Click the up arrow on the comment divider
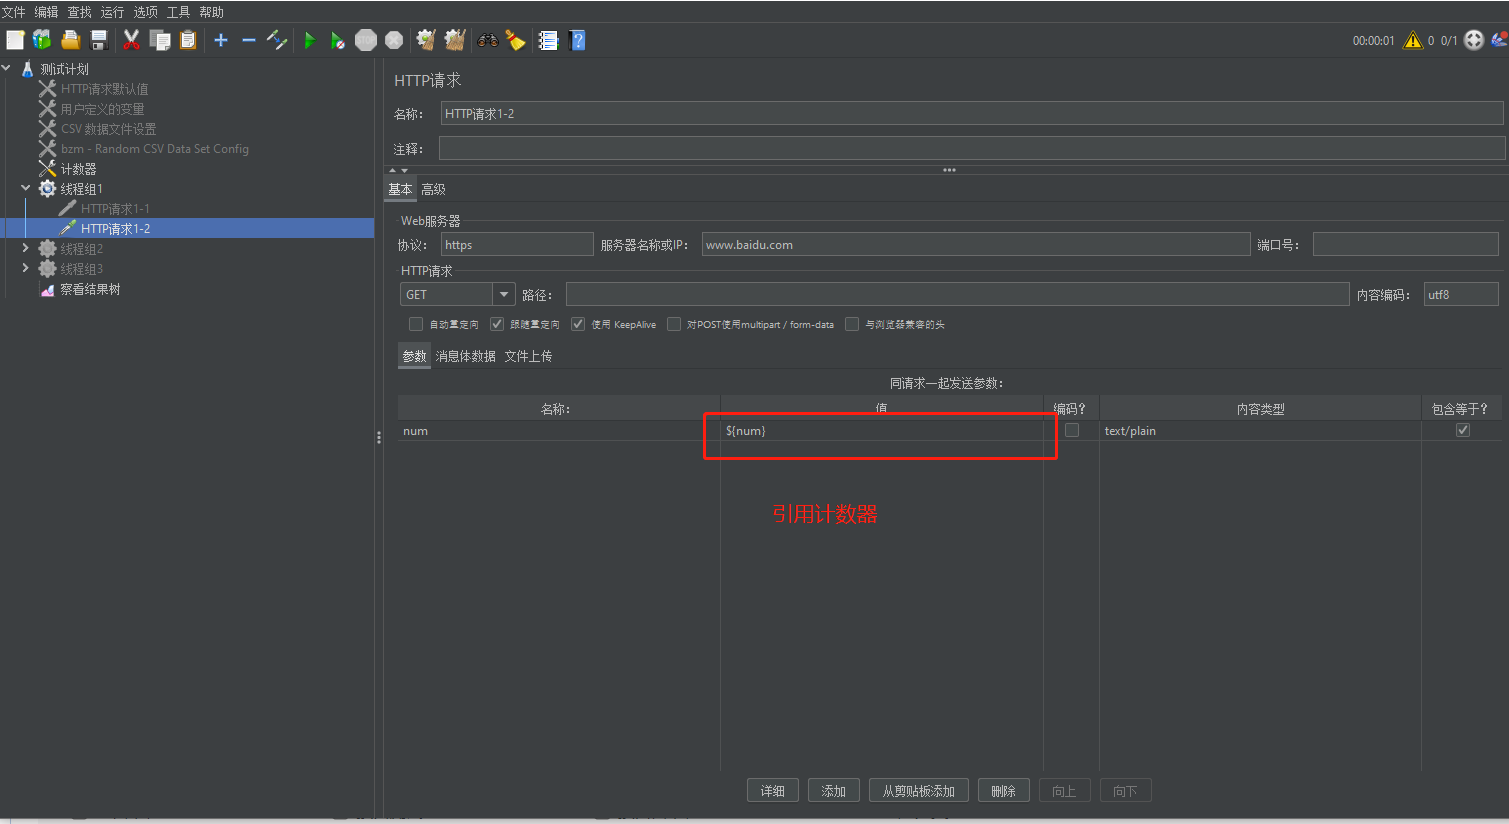Screen dimensions: 1509x824 pos(392,171)
